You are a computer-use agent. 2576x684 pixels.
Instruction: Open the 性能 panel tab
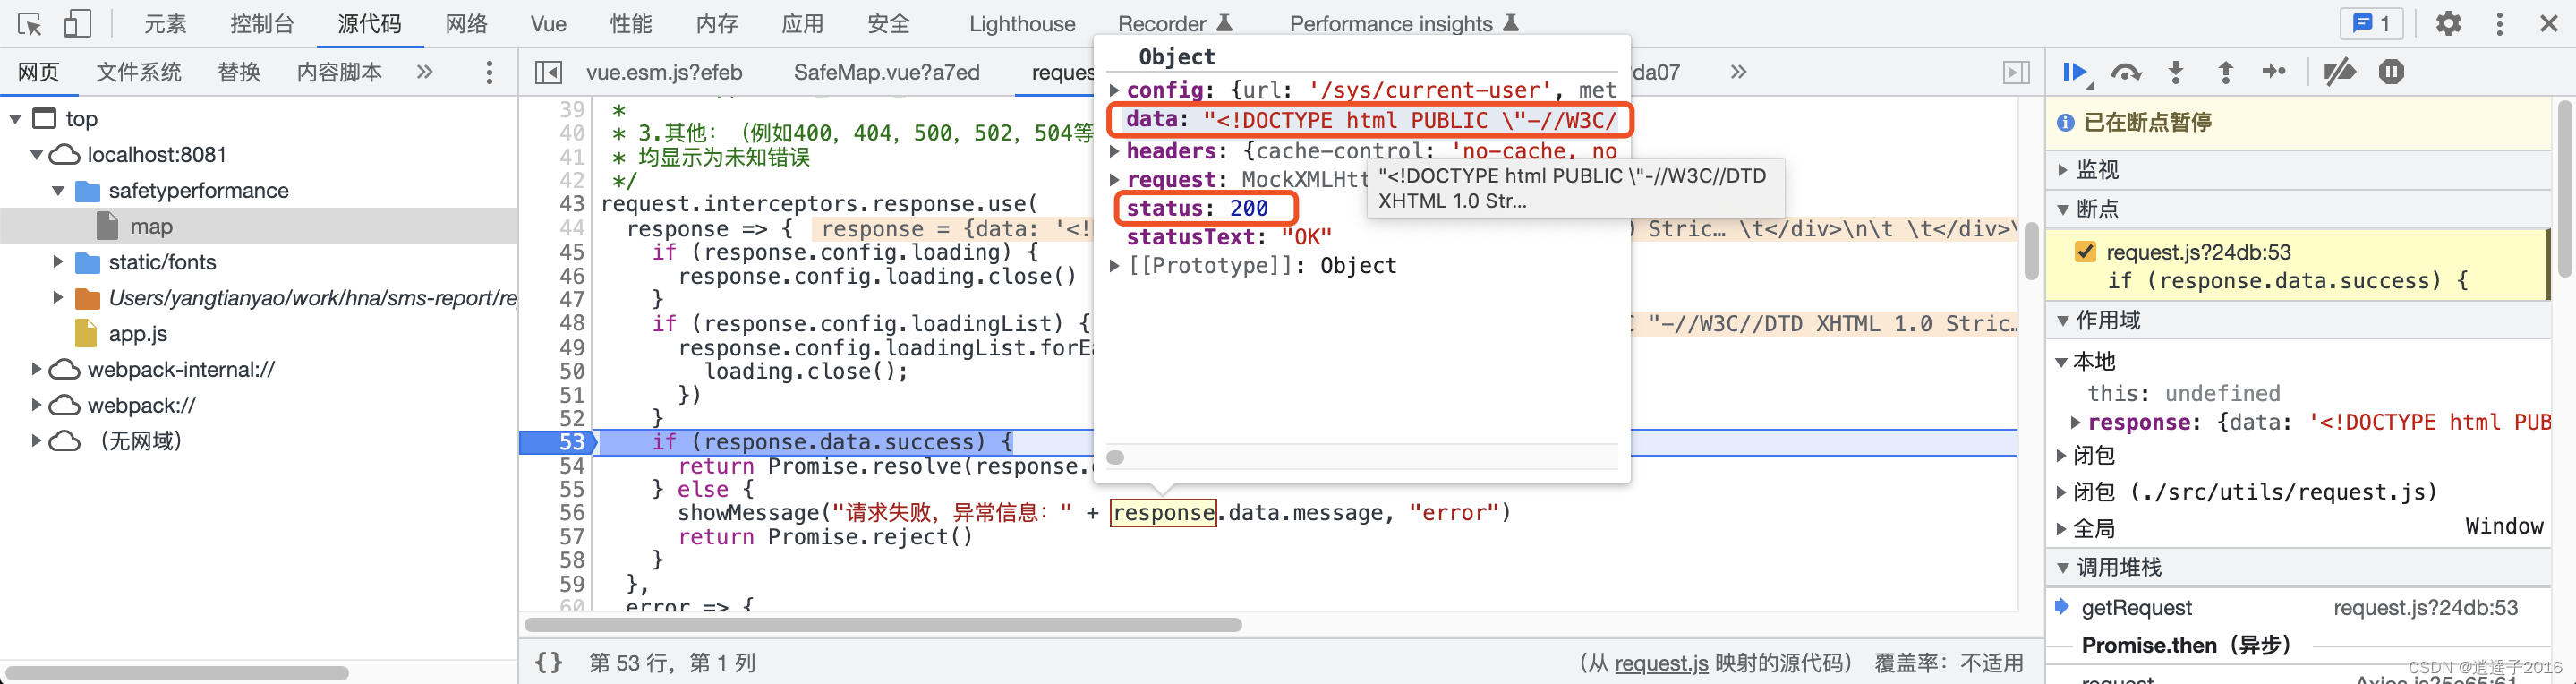click(x=631, y=23)
